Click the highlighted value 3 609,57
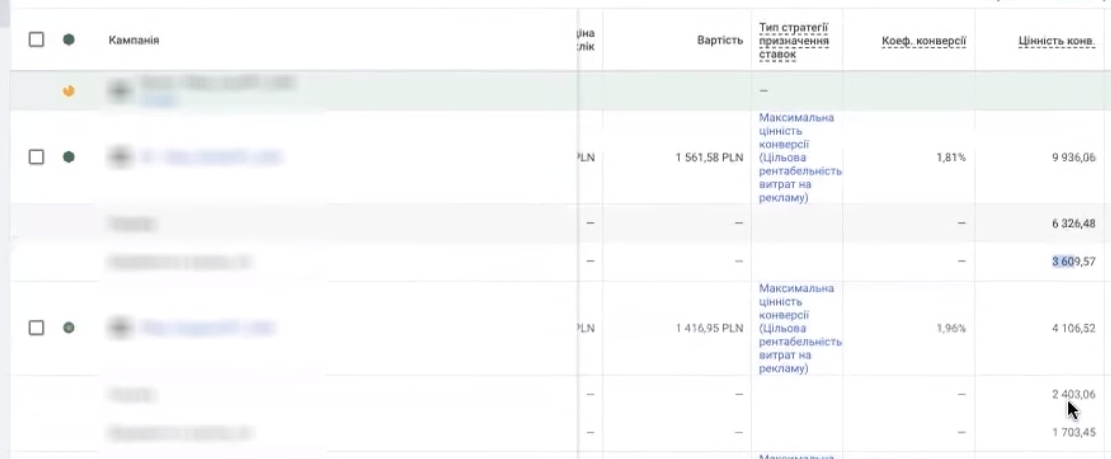Image resolution: width=1111 pixels, height=459 pixels. [1073, 261]
